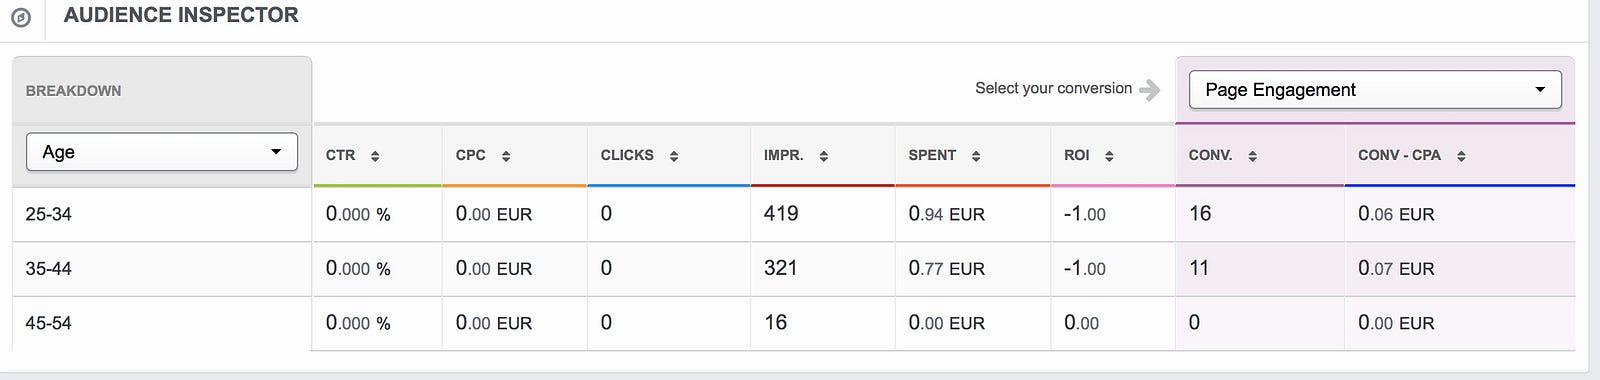1600x380 pixels.
Task: Click the arrow next to Select your conversion
Action: [1150, 90]
